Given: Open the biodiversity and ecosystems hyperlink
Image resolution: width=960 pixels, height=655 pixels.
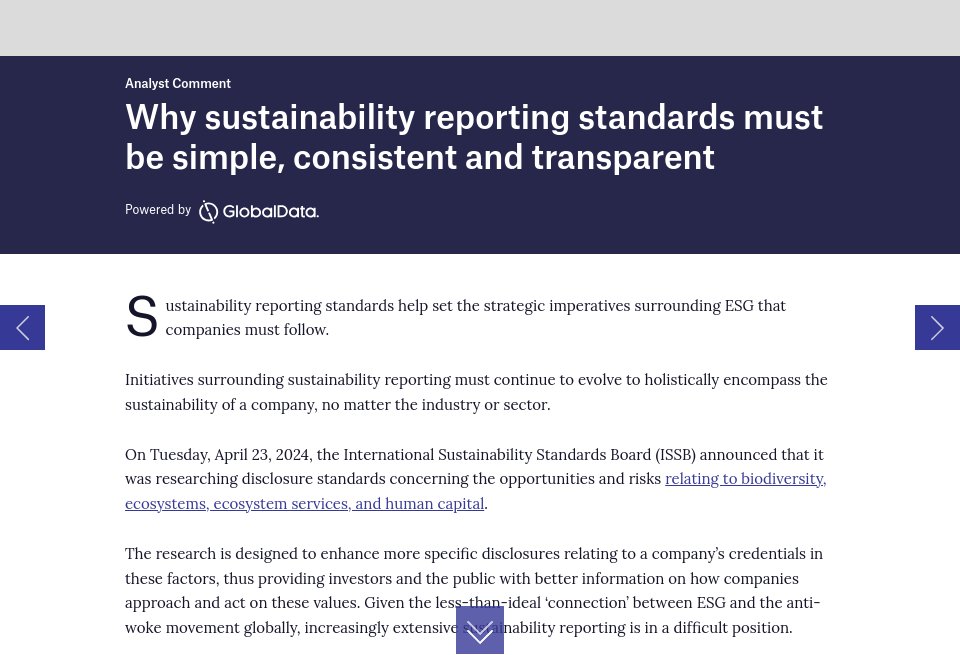Looking at the screenshot, I should point(745,478).
